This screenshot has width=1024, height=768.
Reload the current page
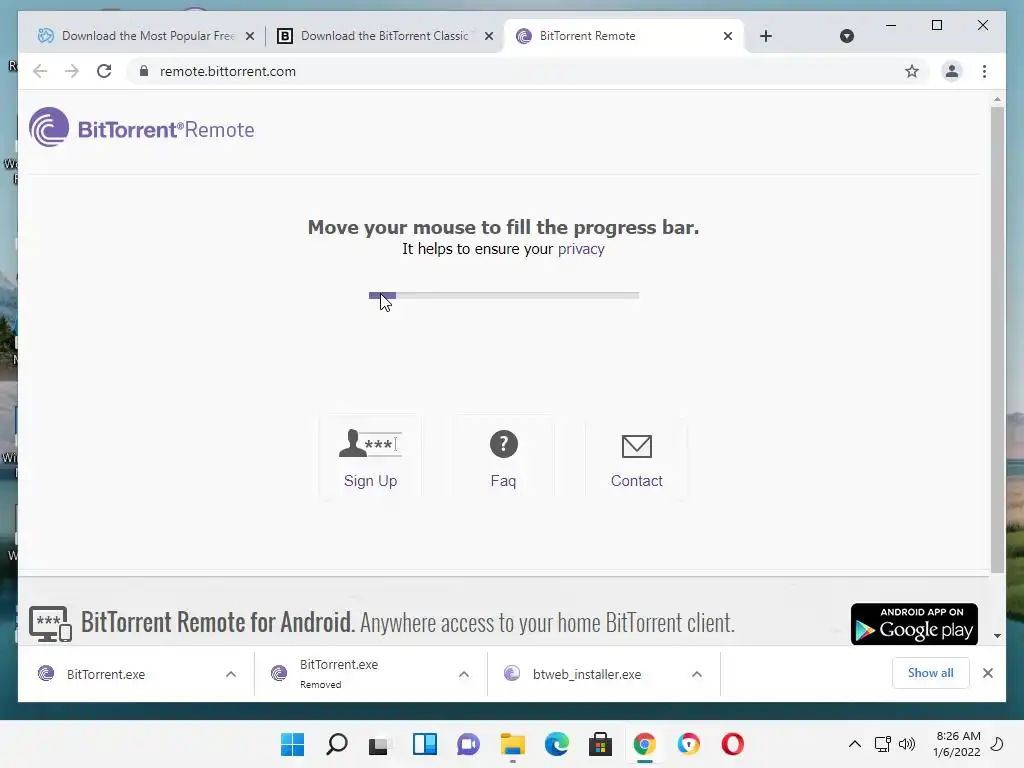tap(104, 71)
